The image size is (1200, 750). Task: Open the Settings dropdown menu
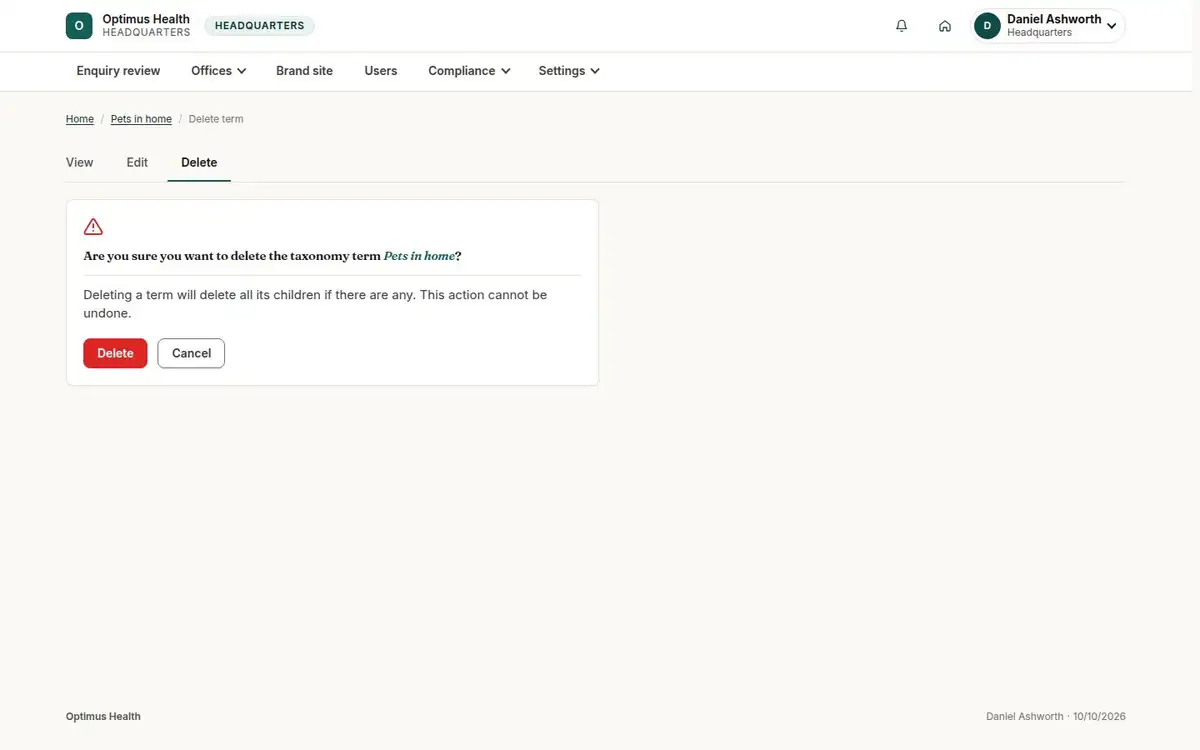point(569,71)
